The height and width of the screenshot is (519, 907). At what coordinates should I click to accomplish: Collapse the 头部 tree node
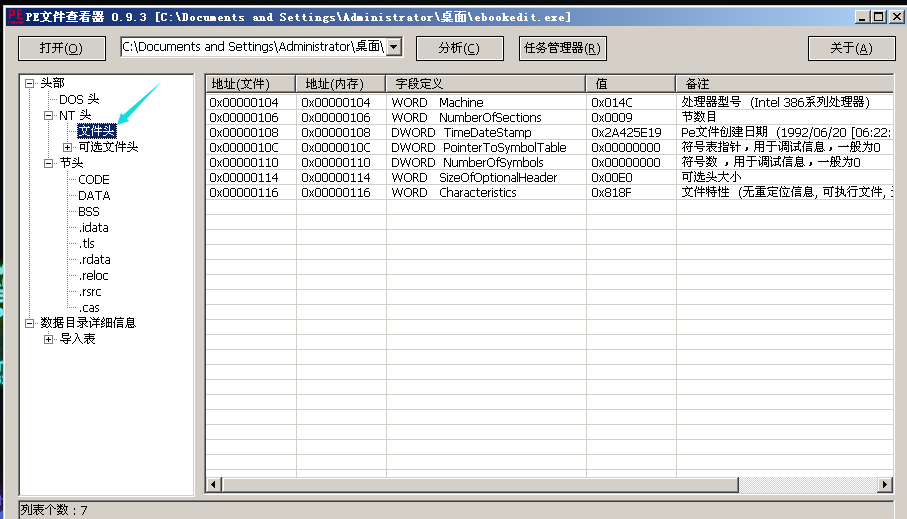point(30,84)
